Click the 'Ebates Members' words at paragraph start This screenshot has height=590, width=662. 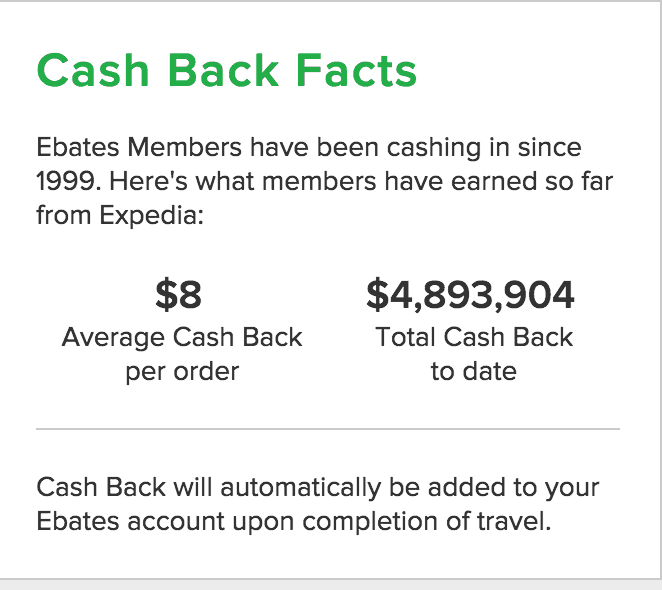(139, 147)
